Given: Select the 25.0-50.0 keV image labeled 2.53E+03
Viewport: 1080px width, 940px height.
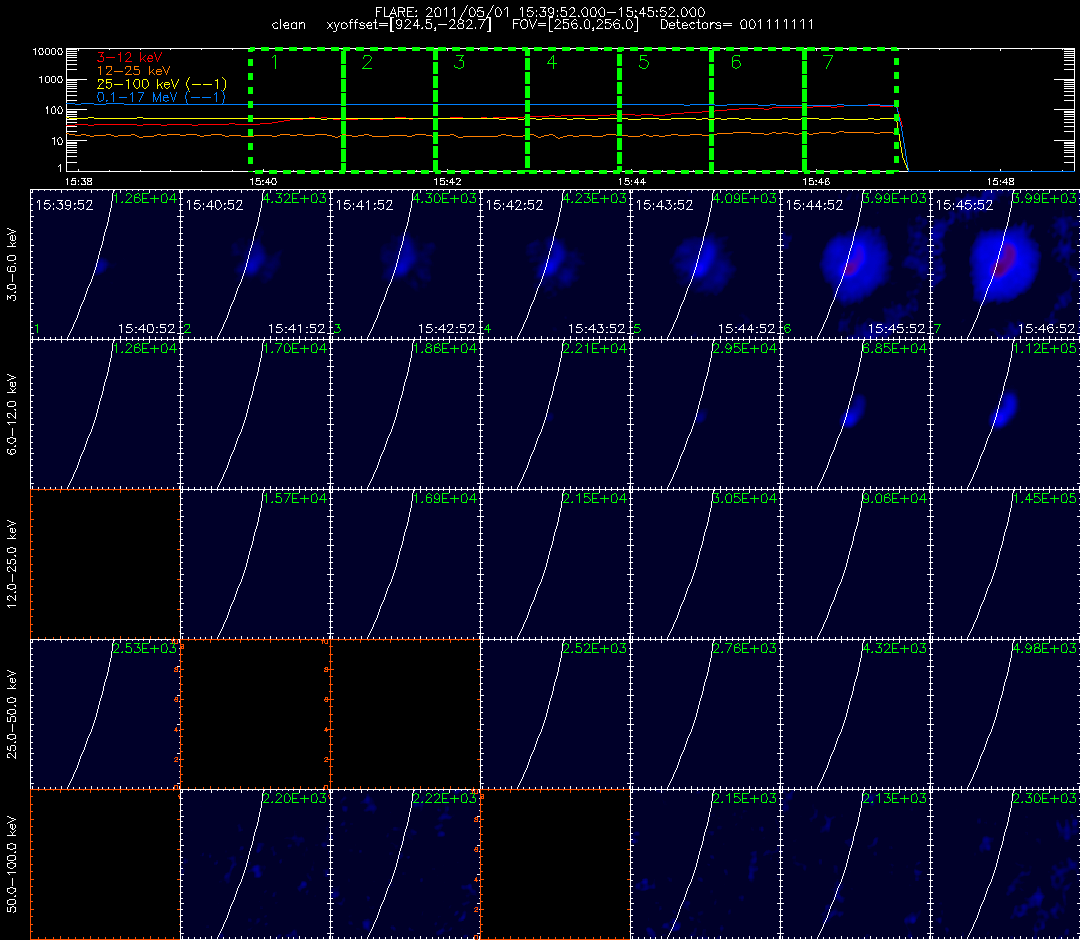Looking at the screenshot, I should pyautogui.click(x=105, y=714).
